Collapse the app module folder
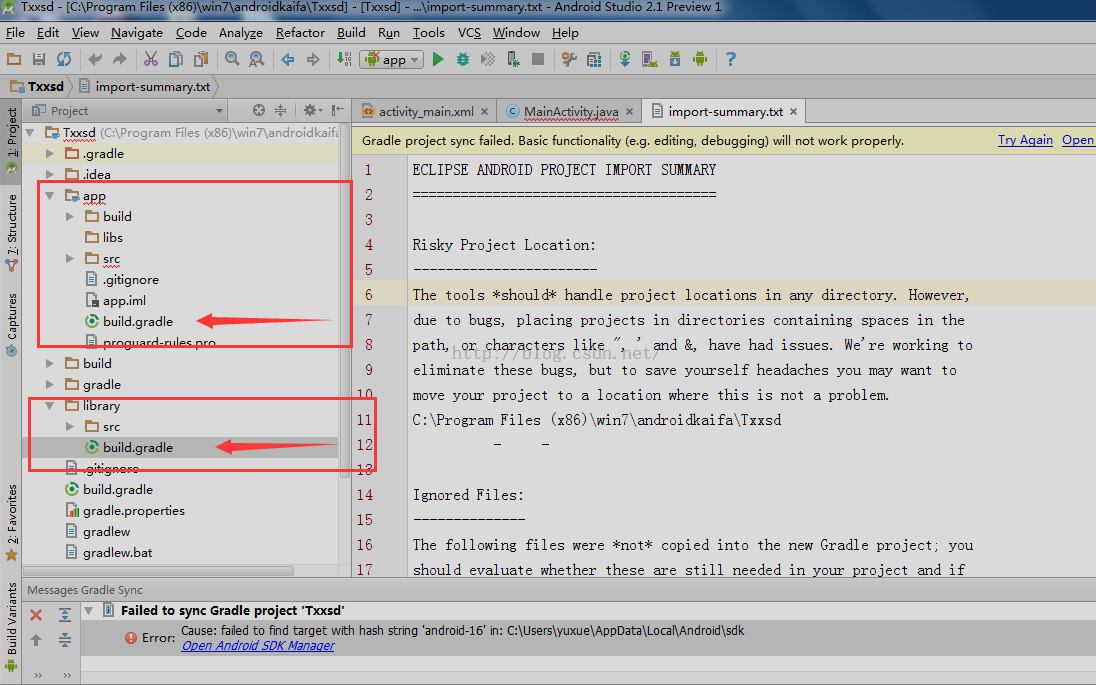The image size is (1096, 685). click(50, 196)
